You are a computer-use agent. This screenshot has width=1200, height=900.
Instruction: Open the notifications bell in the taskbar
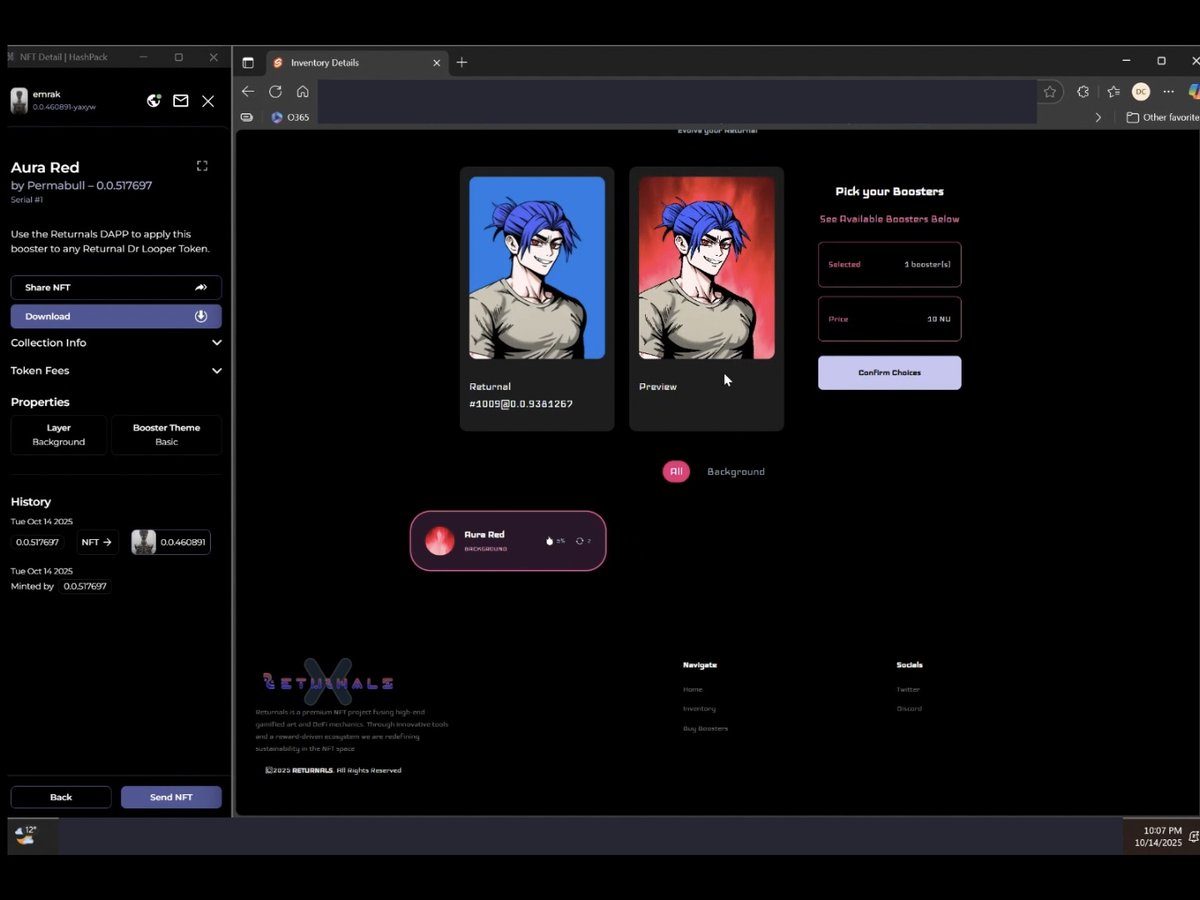(1196, 837)
